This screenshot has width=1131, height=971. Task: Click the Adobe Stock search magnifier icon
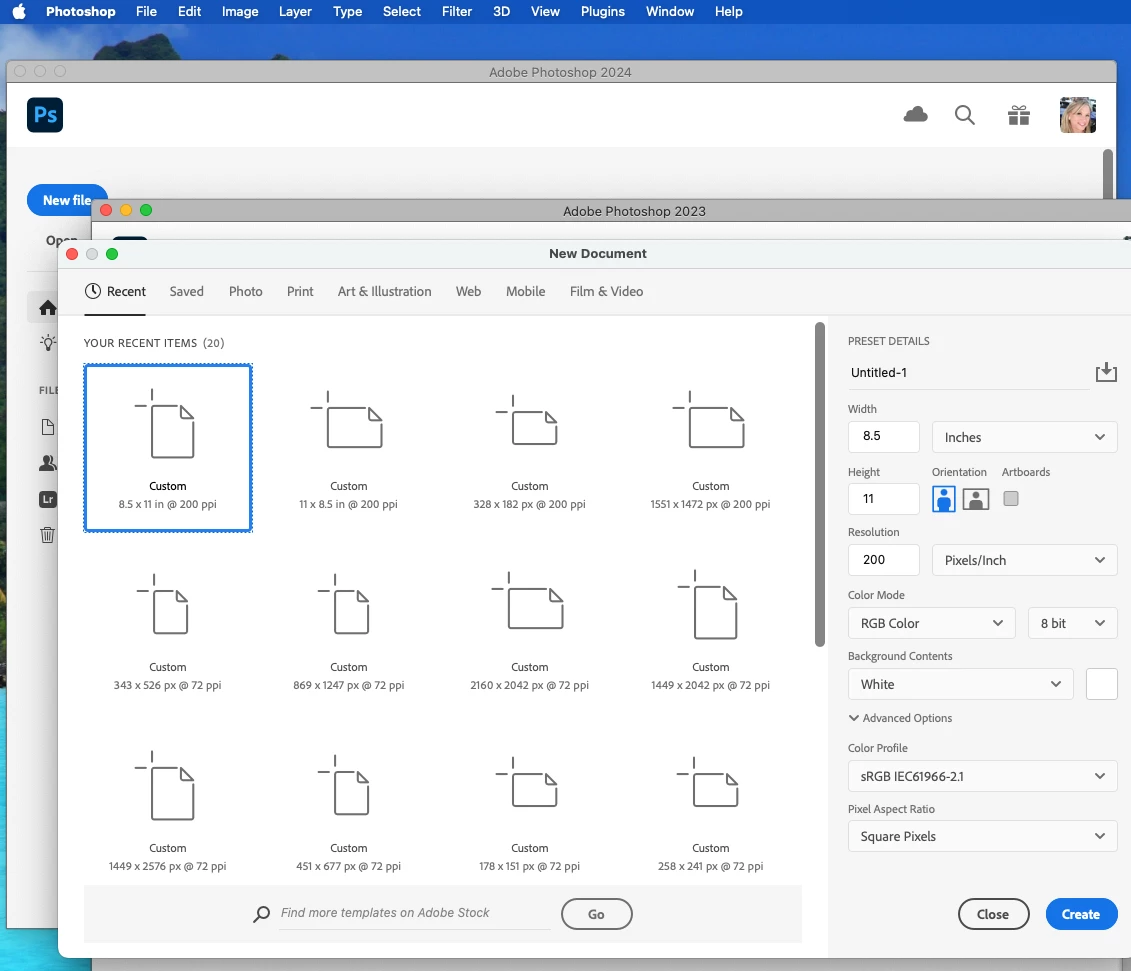[261, 914]
